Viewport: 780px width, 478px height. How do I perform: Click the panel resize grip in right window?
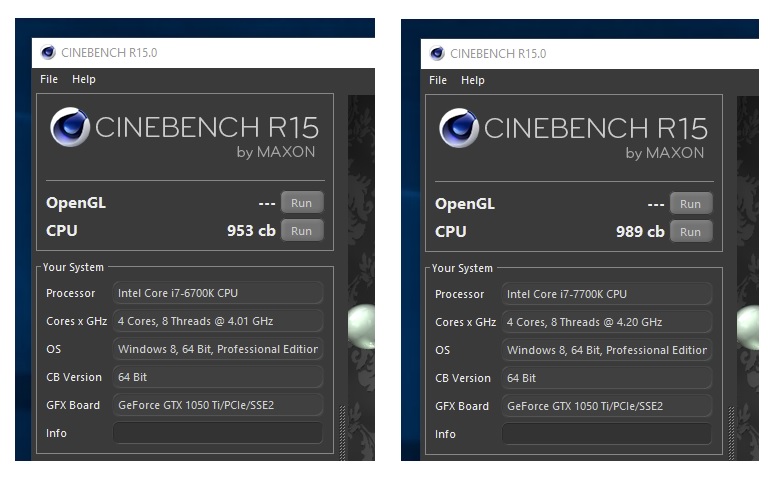731,434
